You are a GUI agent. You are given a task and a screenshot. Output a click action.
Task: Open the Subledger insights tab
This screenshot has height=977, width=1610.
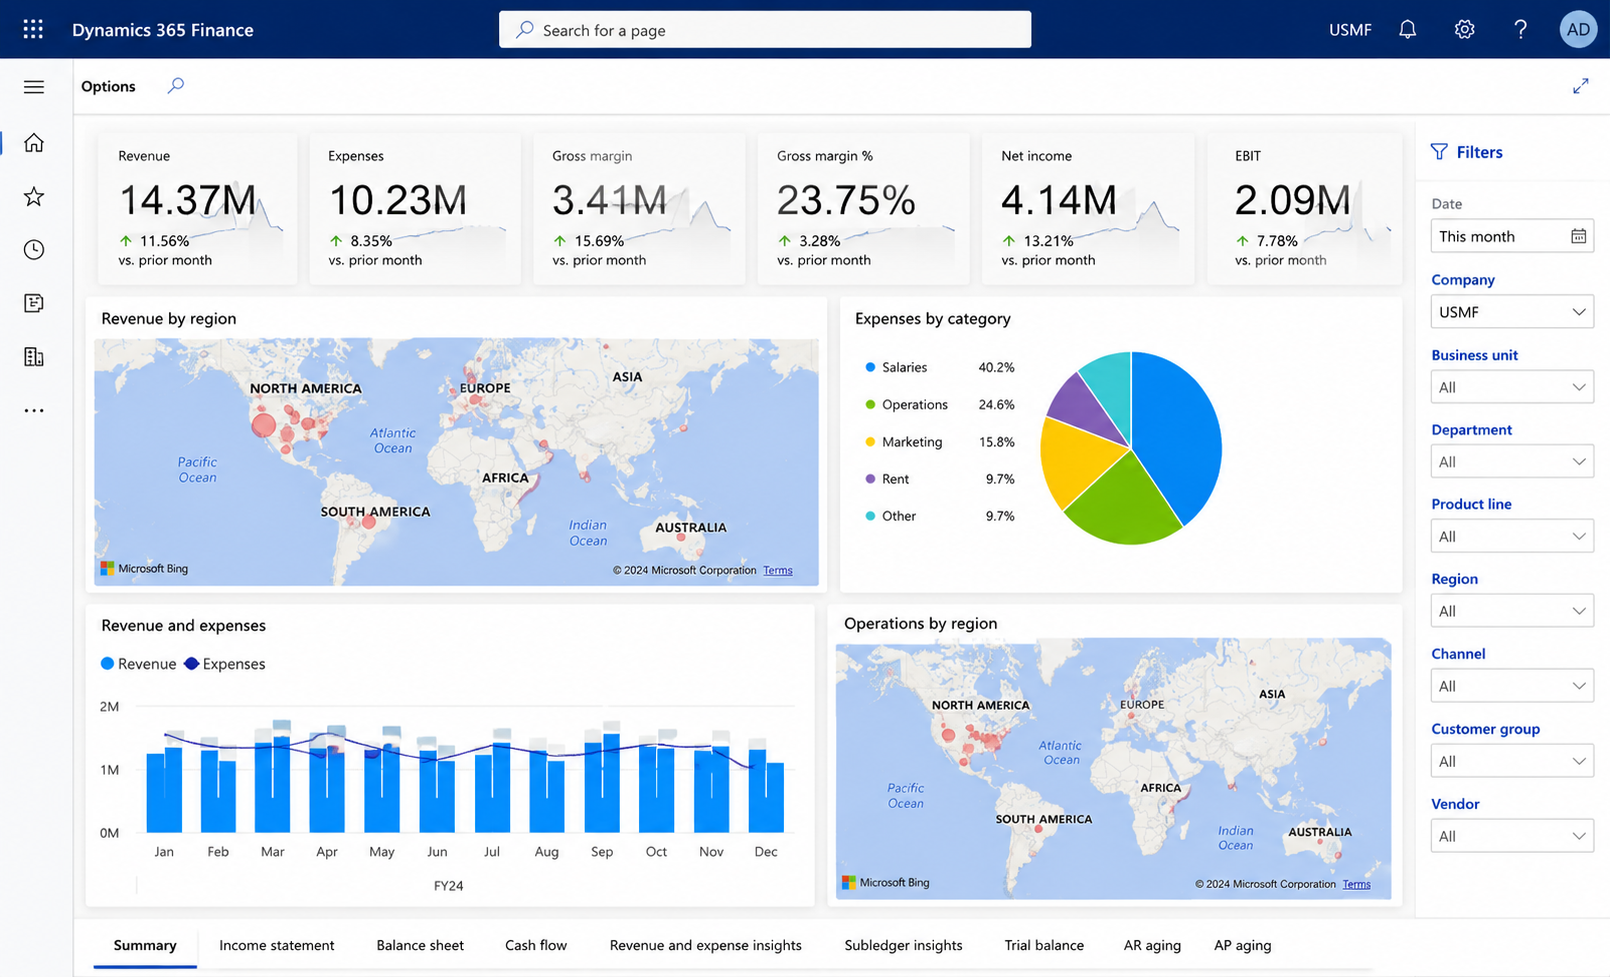903,945
